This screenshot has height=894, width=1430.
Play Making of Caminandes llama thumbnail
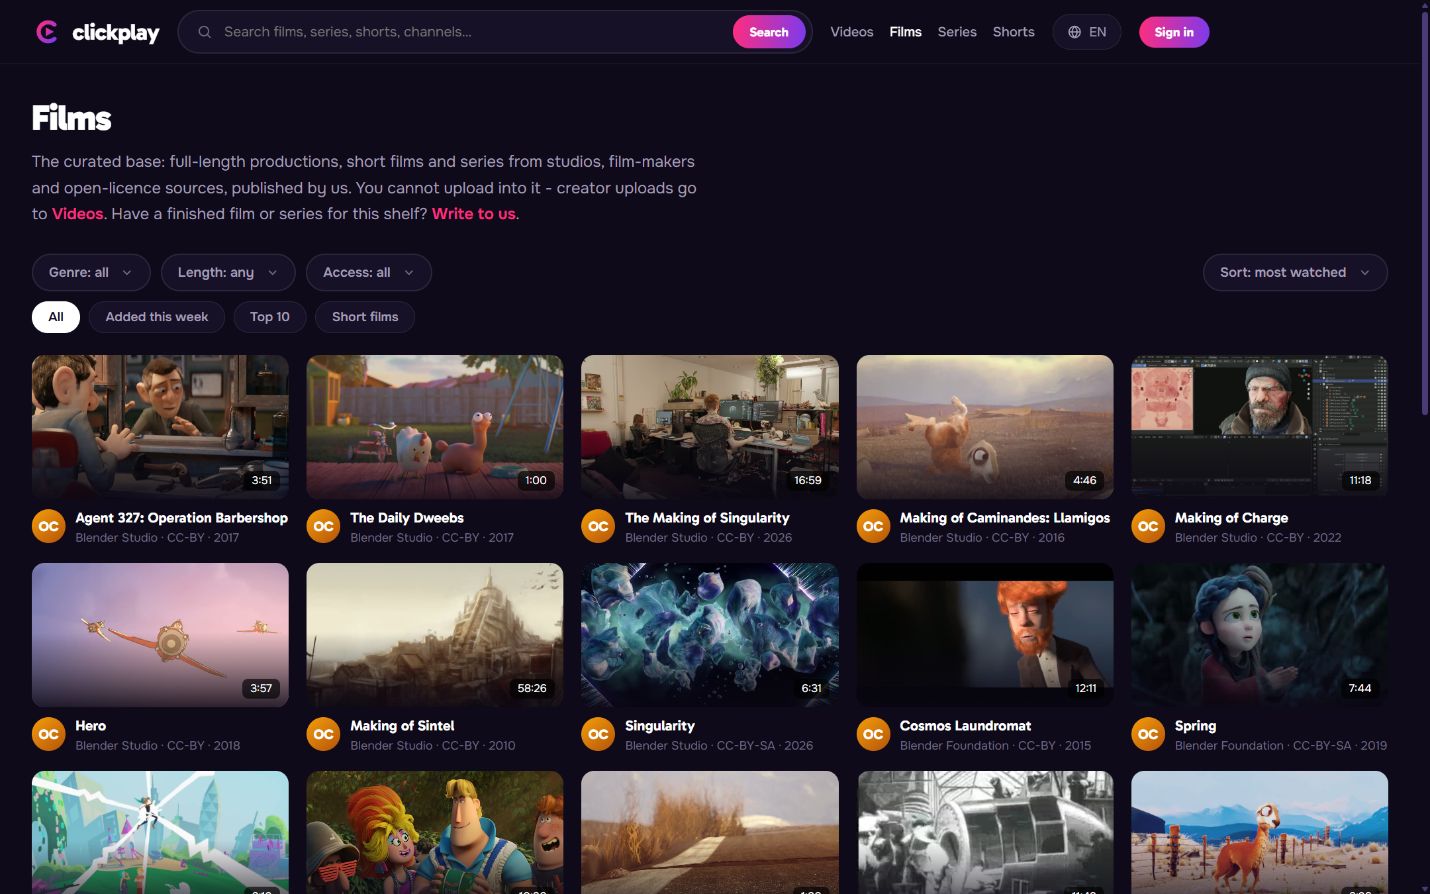click(x=985, y=427)
